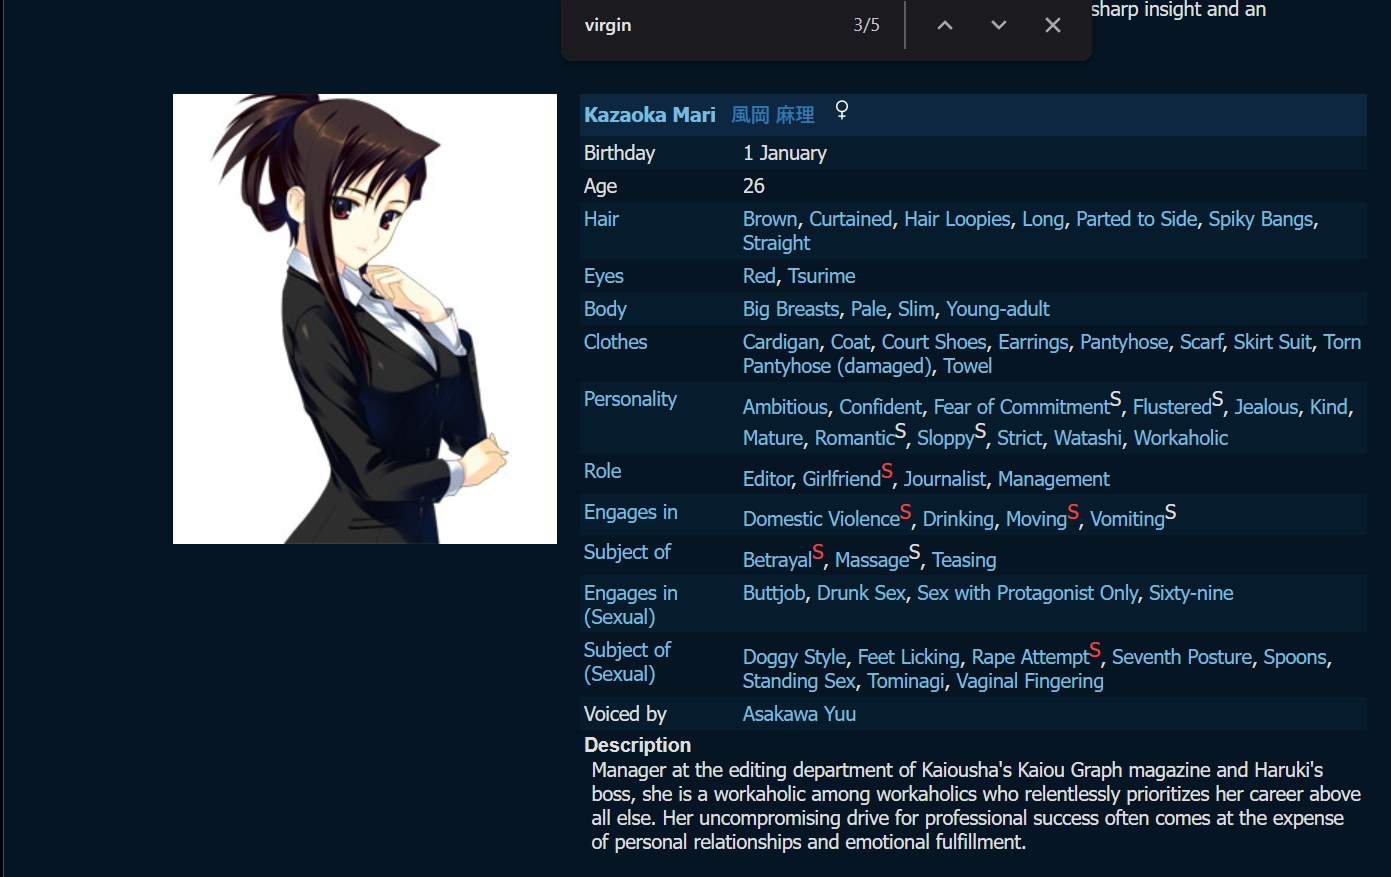Select the Scarf clothing trait
Screen dimensions: 1391x877
(1201, 342)
